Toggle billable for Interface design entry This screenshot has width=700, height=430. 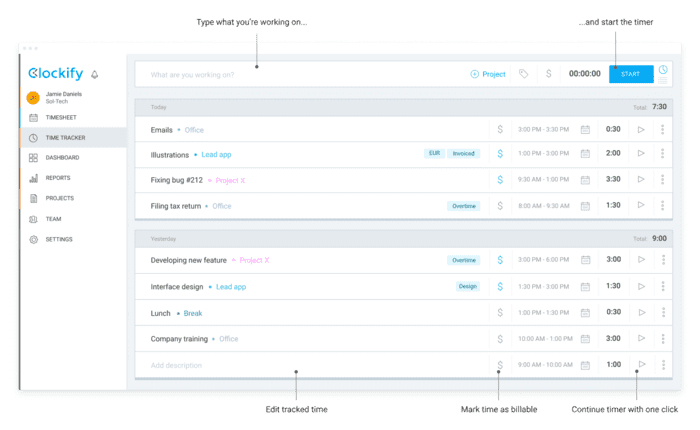[x=500, y=286]
